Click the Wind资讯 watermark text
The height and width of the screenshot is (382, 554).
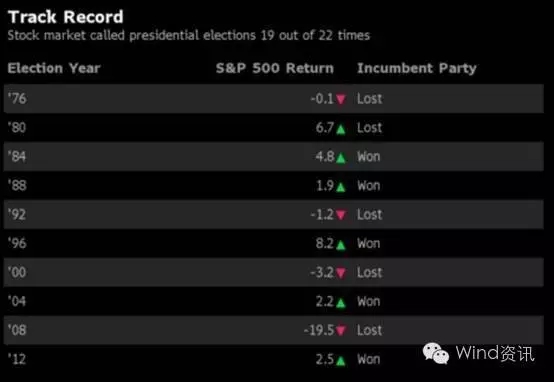(x=495, y=353)
